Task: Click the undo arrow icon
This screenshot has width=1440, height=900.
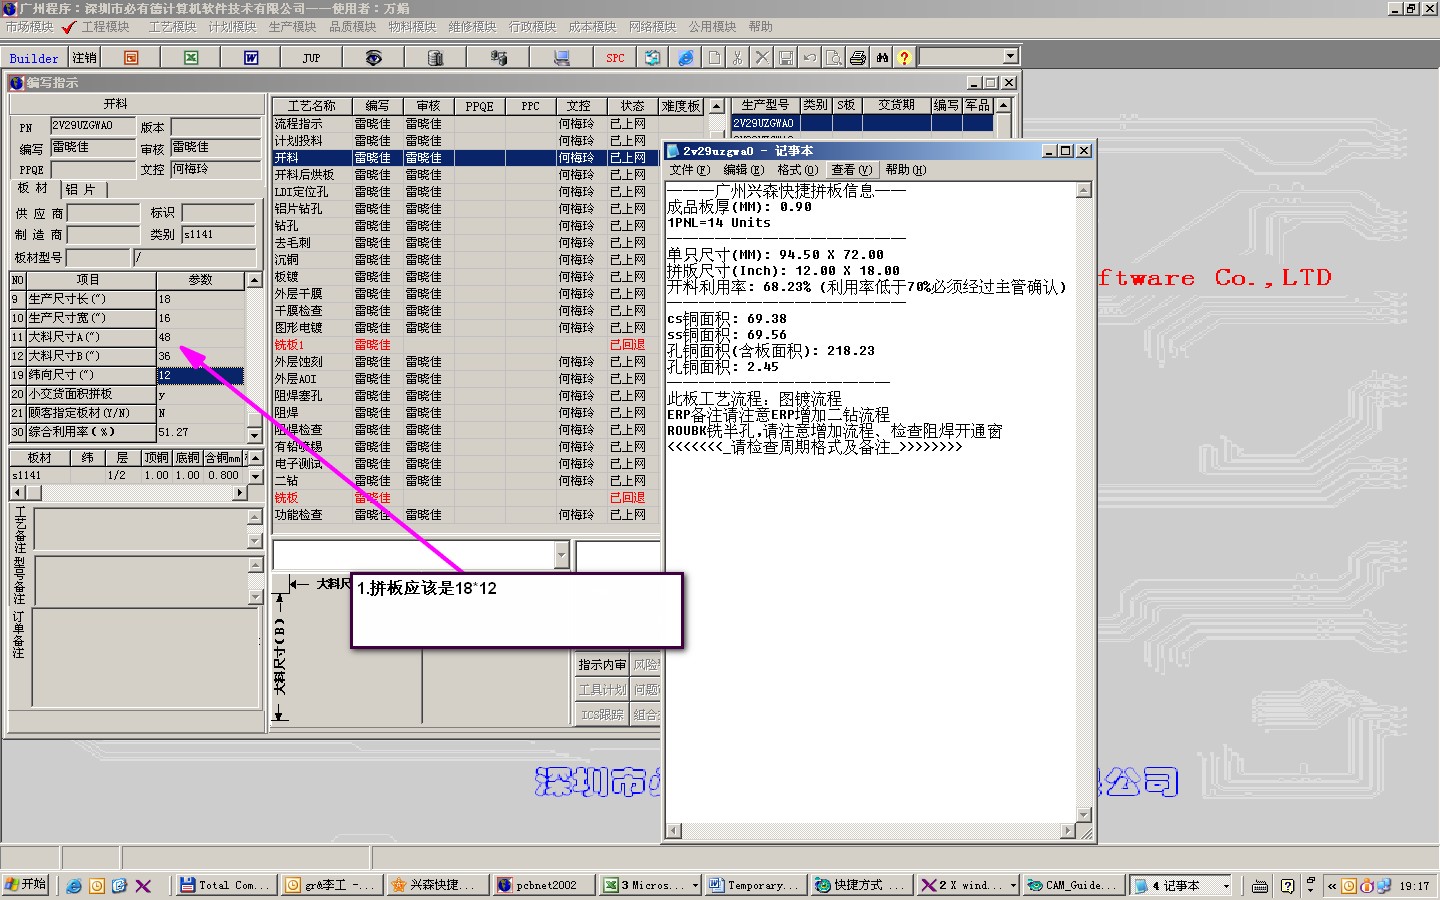Action: coord(810,58)
